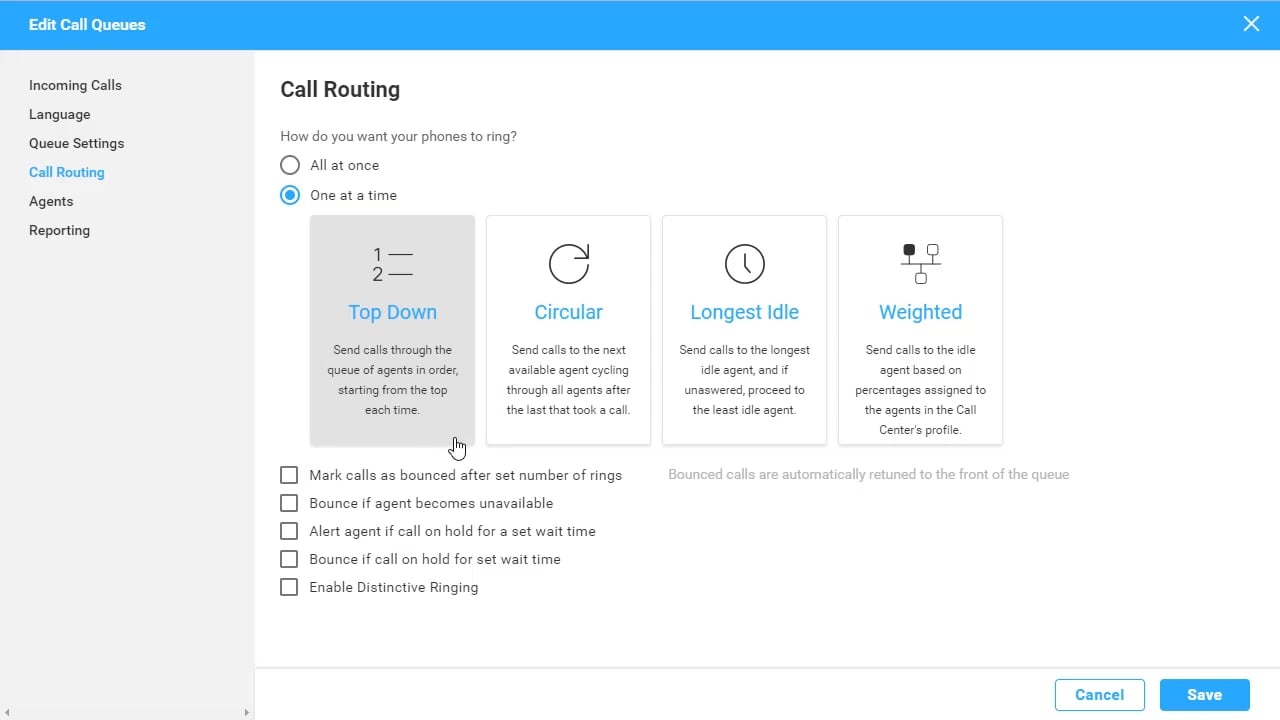Open the Reporting section
This screenshot has height=720, width=1280.
pyautogui.click(x=59, y=230)
